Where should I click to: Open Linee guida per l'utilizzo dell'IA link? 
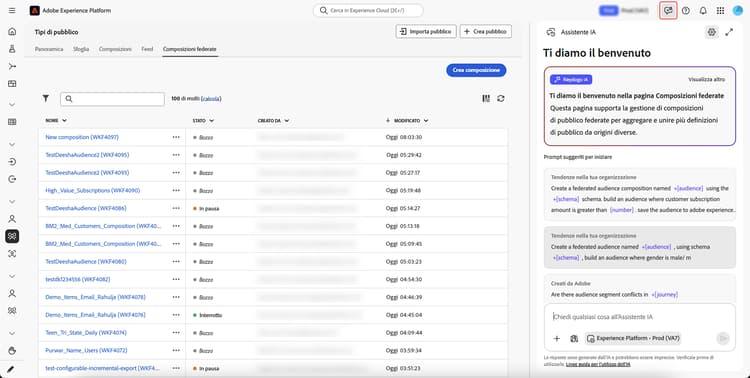click(598, 365)
